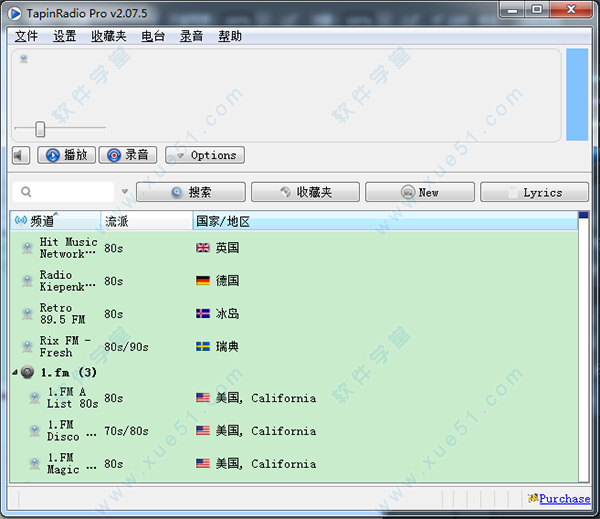600x519 pixels.
Task: Click the Purchase link
Action: (x=564, y=498)
